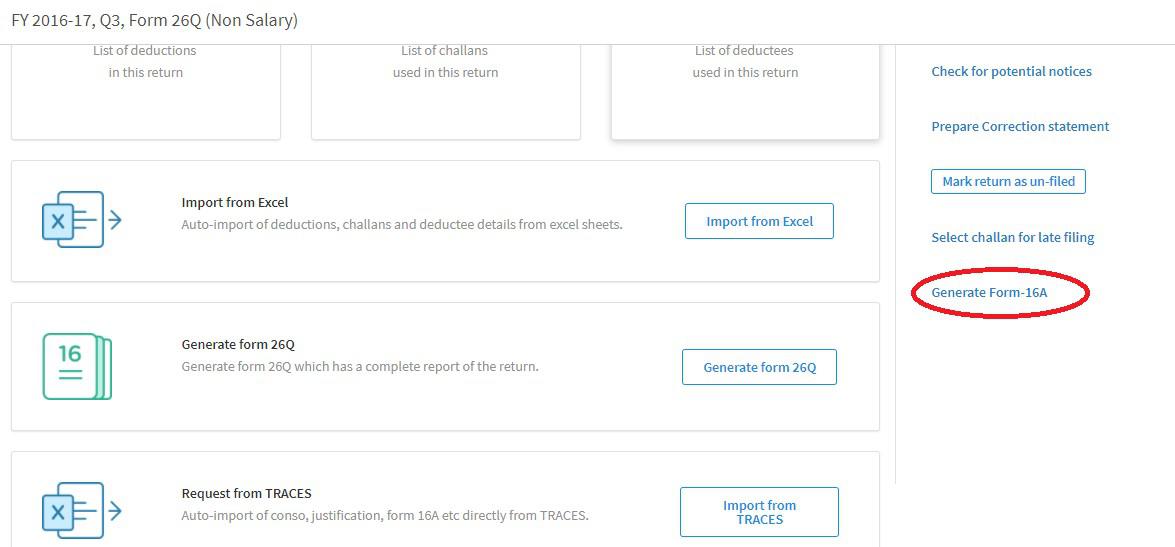Open Prepare Correction statement link
The width and height of the screenshot is (1175, 547).
[x=1020, y=126]
